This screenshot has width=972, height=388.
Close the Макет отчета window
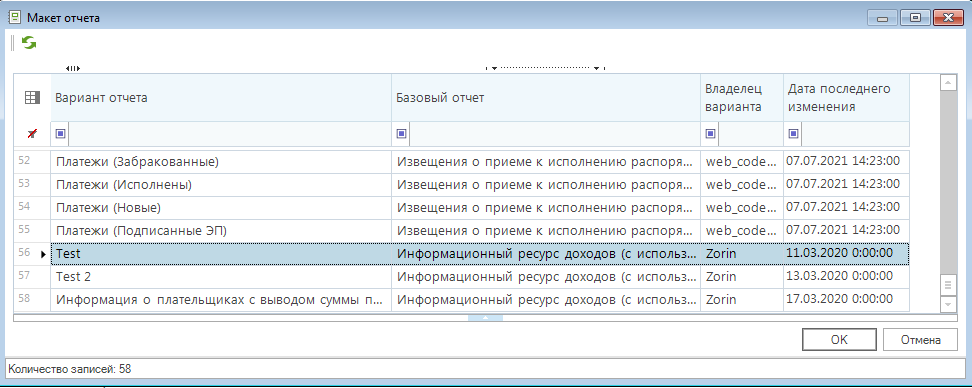click(x=947, y=18)
